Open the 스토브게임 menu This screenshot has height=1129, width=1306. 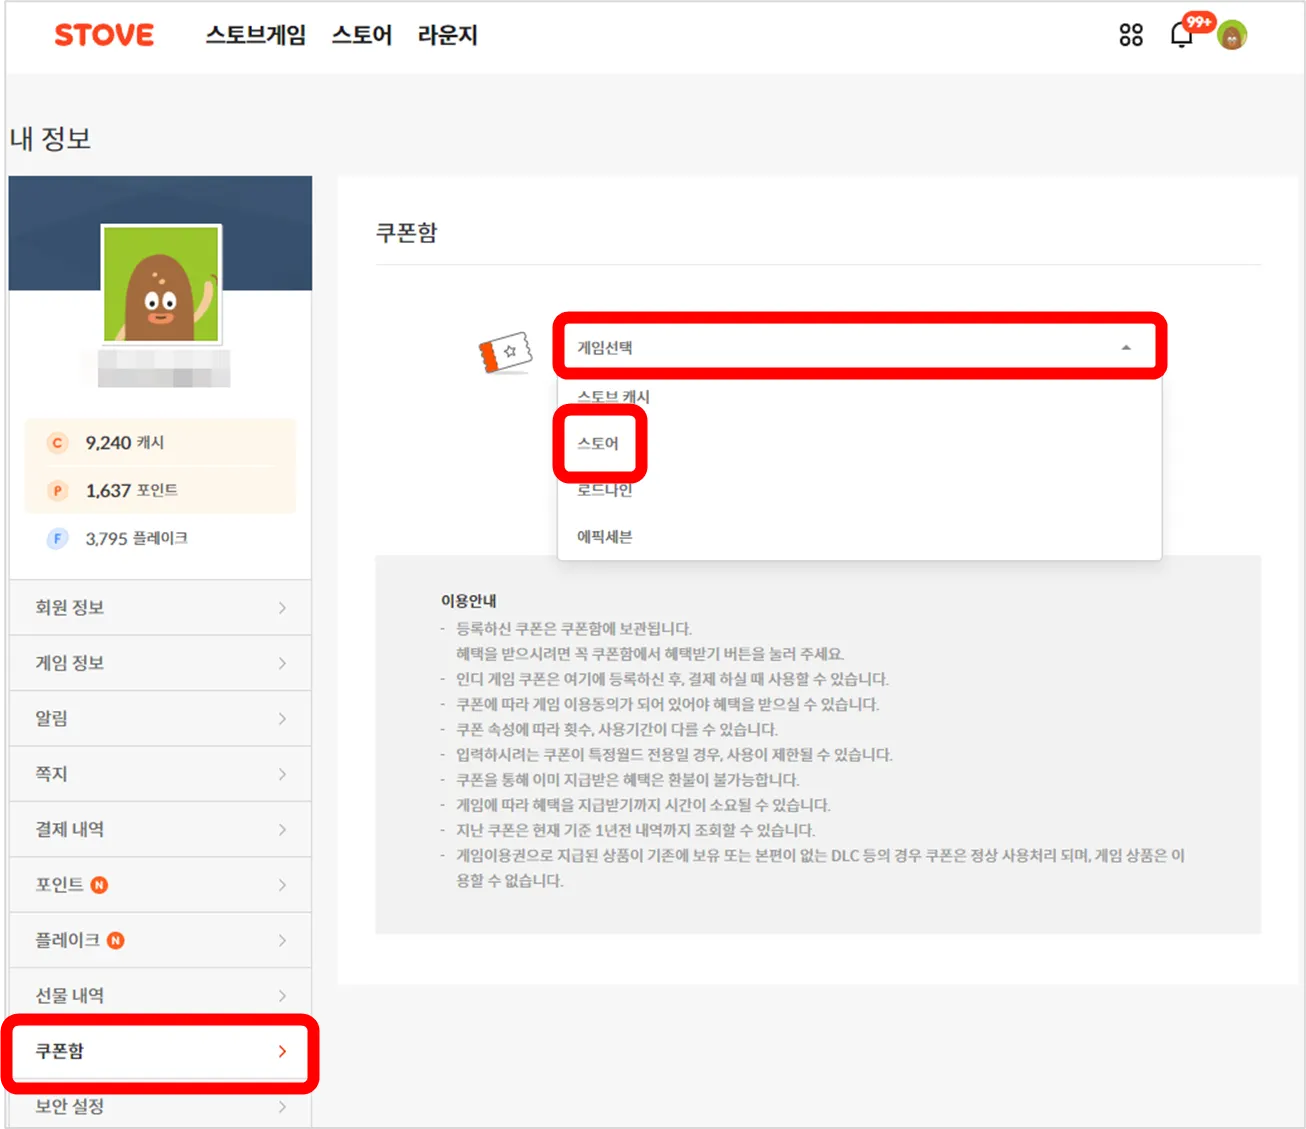(x=256, y=35)
